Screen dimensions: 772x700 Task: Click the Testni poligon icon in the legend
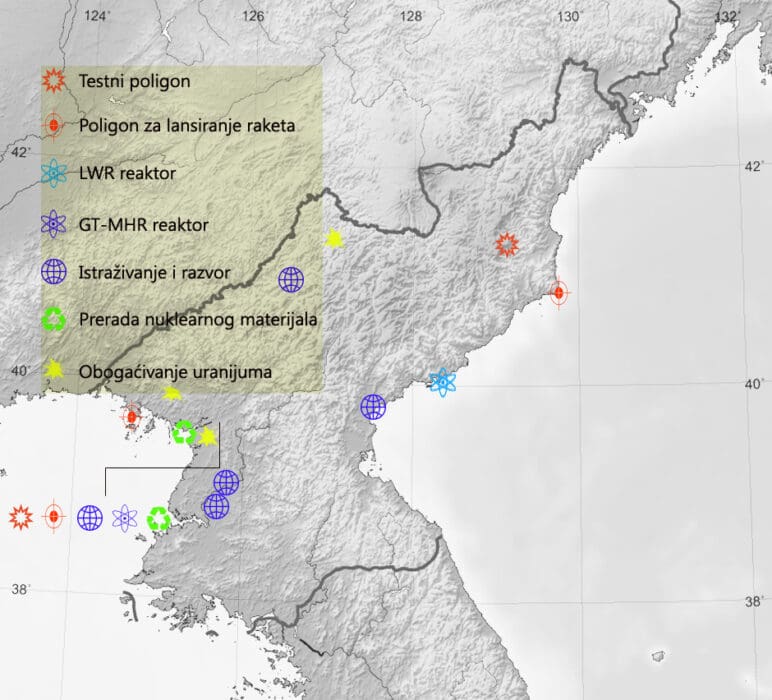[x=54, y=80]
